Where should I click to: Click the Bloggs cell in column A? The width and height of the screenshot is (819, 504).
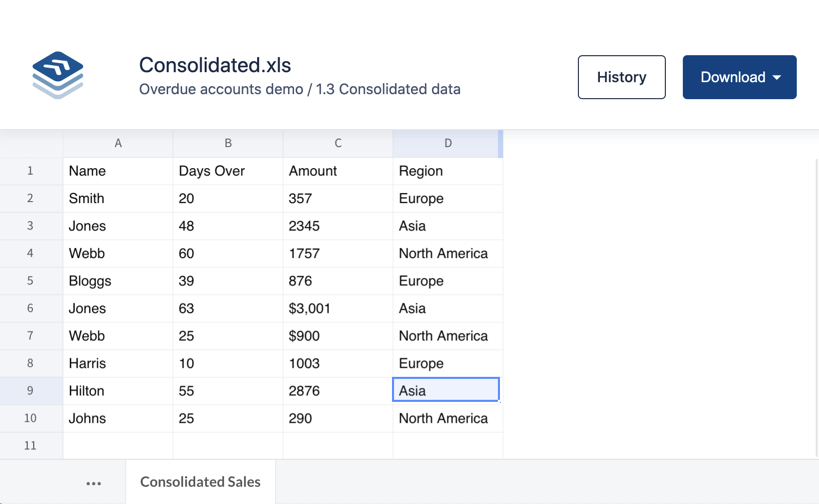click(x=118, y=281)
